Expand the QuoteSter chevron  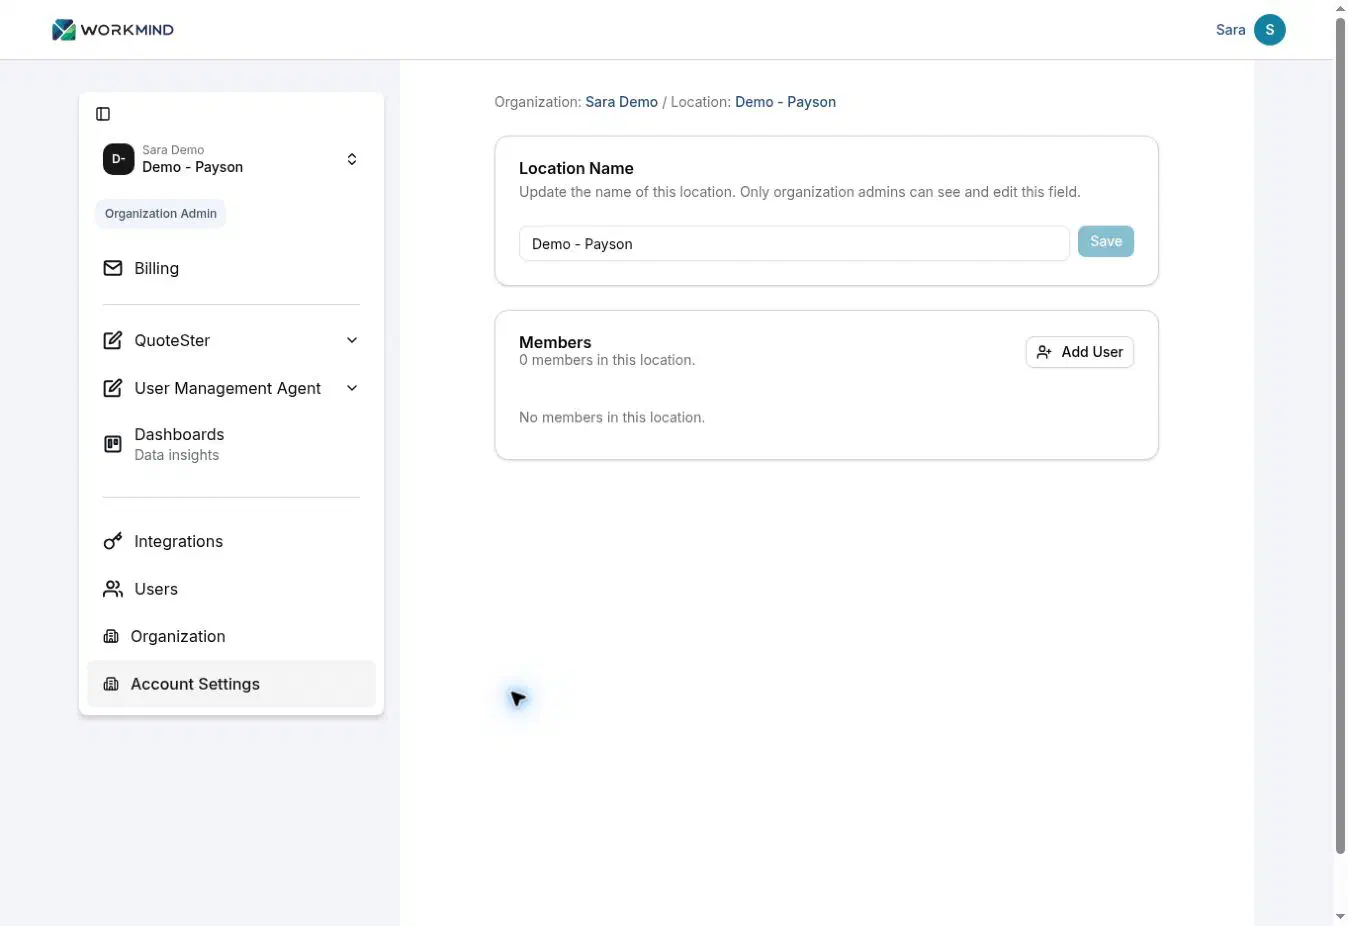coord(352,340)
